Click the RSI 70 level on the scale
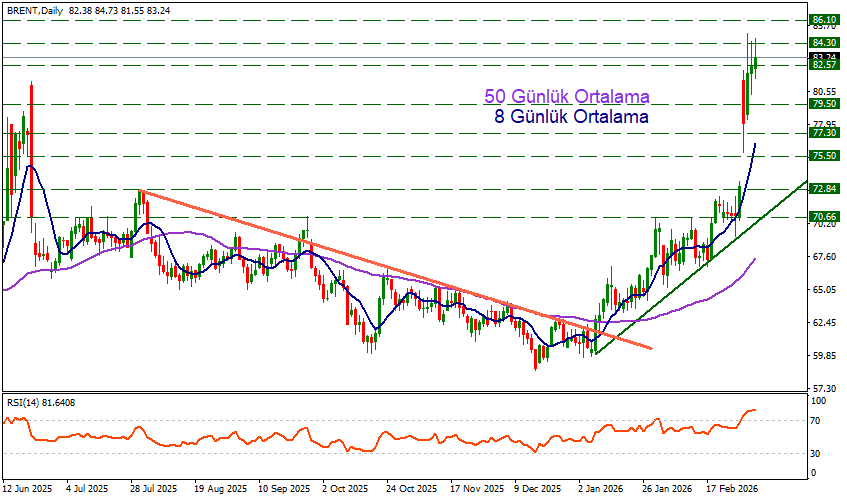Screen dimensions: 847x500 coord(817,421)
